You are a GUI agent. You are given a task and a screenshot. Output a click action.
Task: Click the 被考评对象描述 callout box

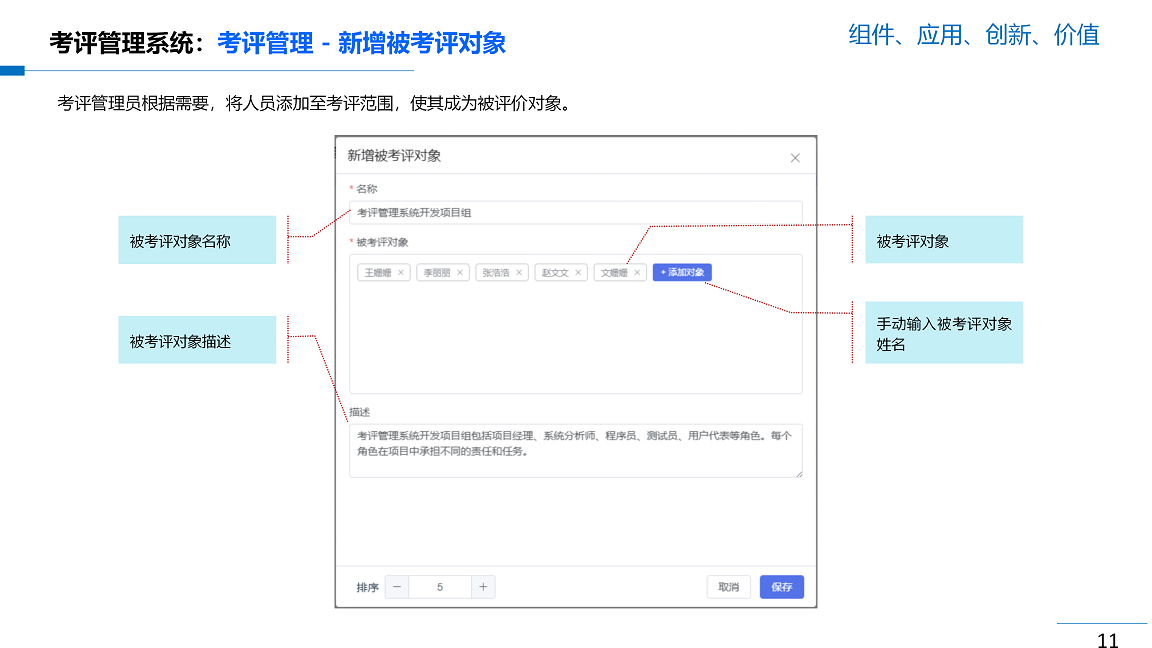tap(197, 340)
